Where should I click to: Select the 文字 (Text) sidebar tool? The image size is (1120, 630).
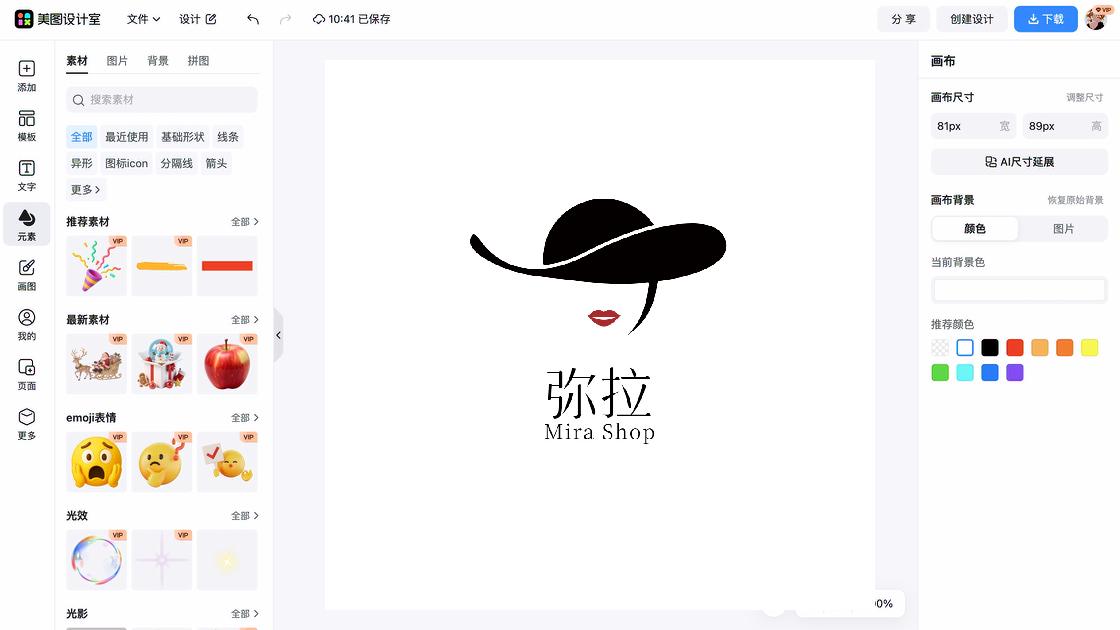coord(26,175)
